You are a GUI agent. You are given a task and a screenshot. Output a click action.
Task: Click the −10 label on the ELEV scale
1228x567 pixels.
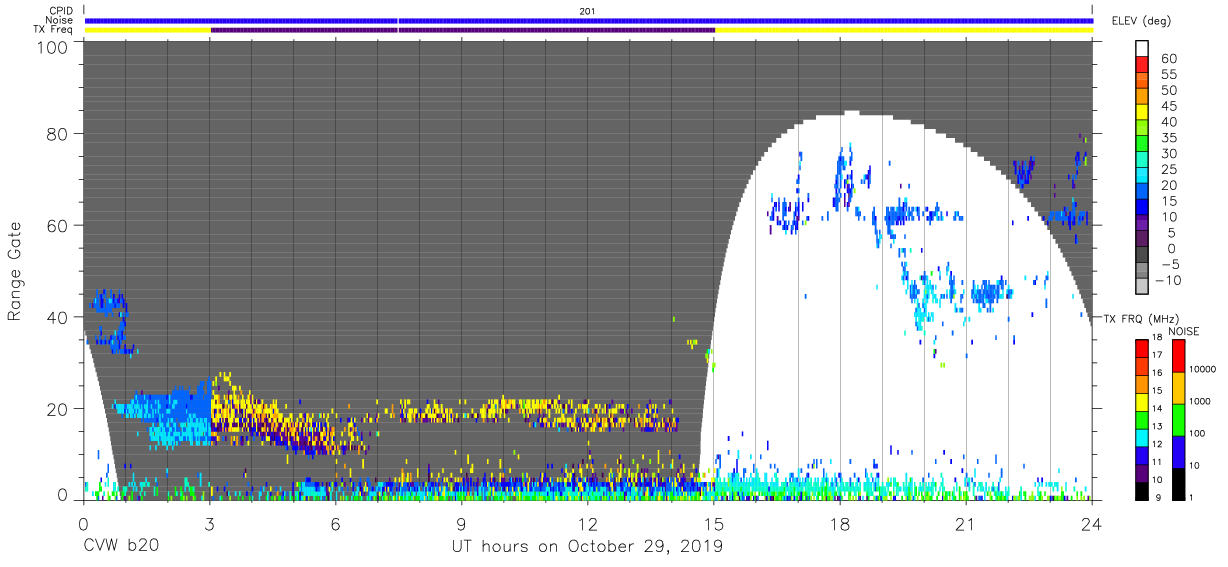(1168, 280)
